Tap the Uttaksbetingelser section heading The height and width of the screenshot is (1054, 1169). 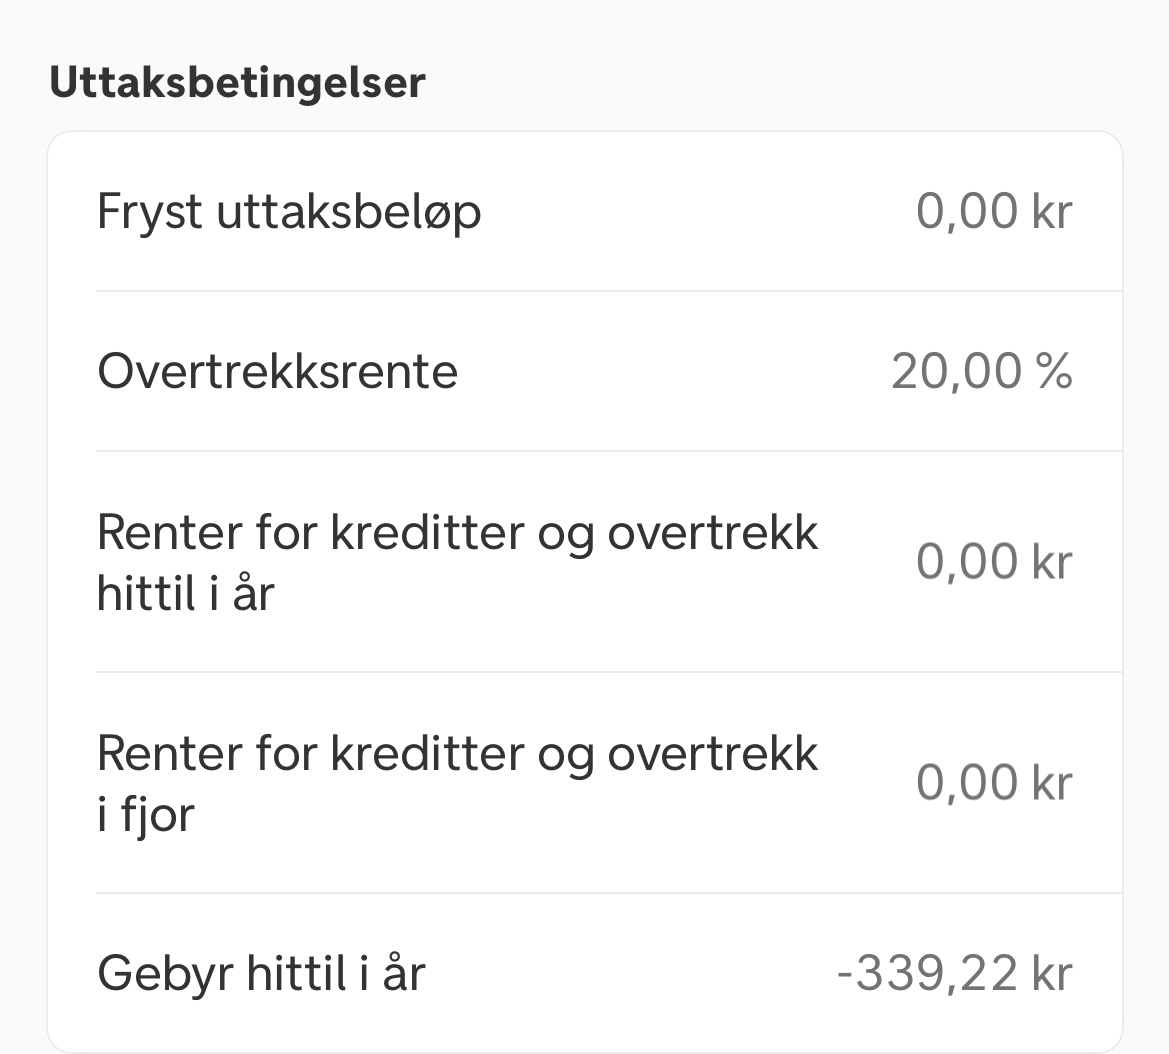(237, 82)
